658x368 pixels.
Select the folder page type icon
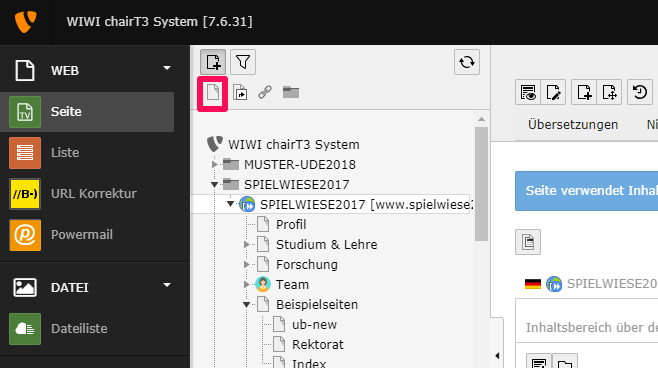click(291, 92)
